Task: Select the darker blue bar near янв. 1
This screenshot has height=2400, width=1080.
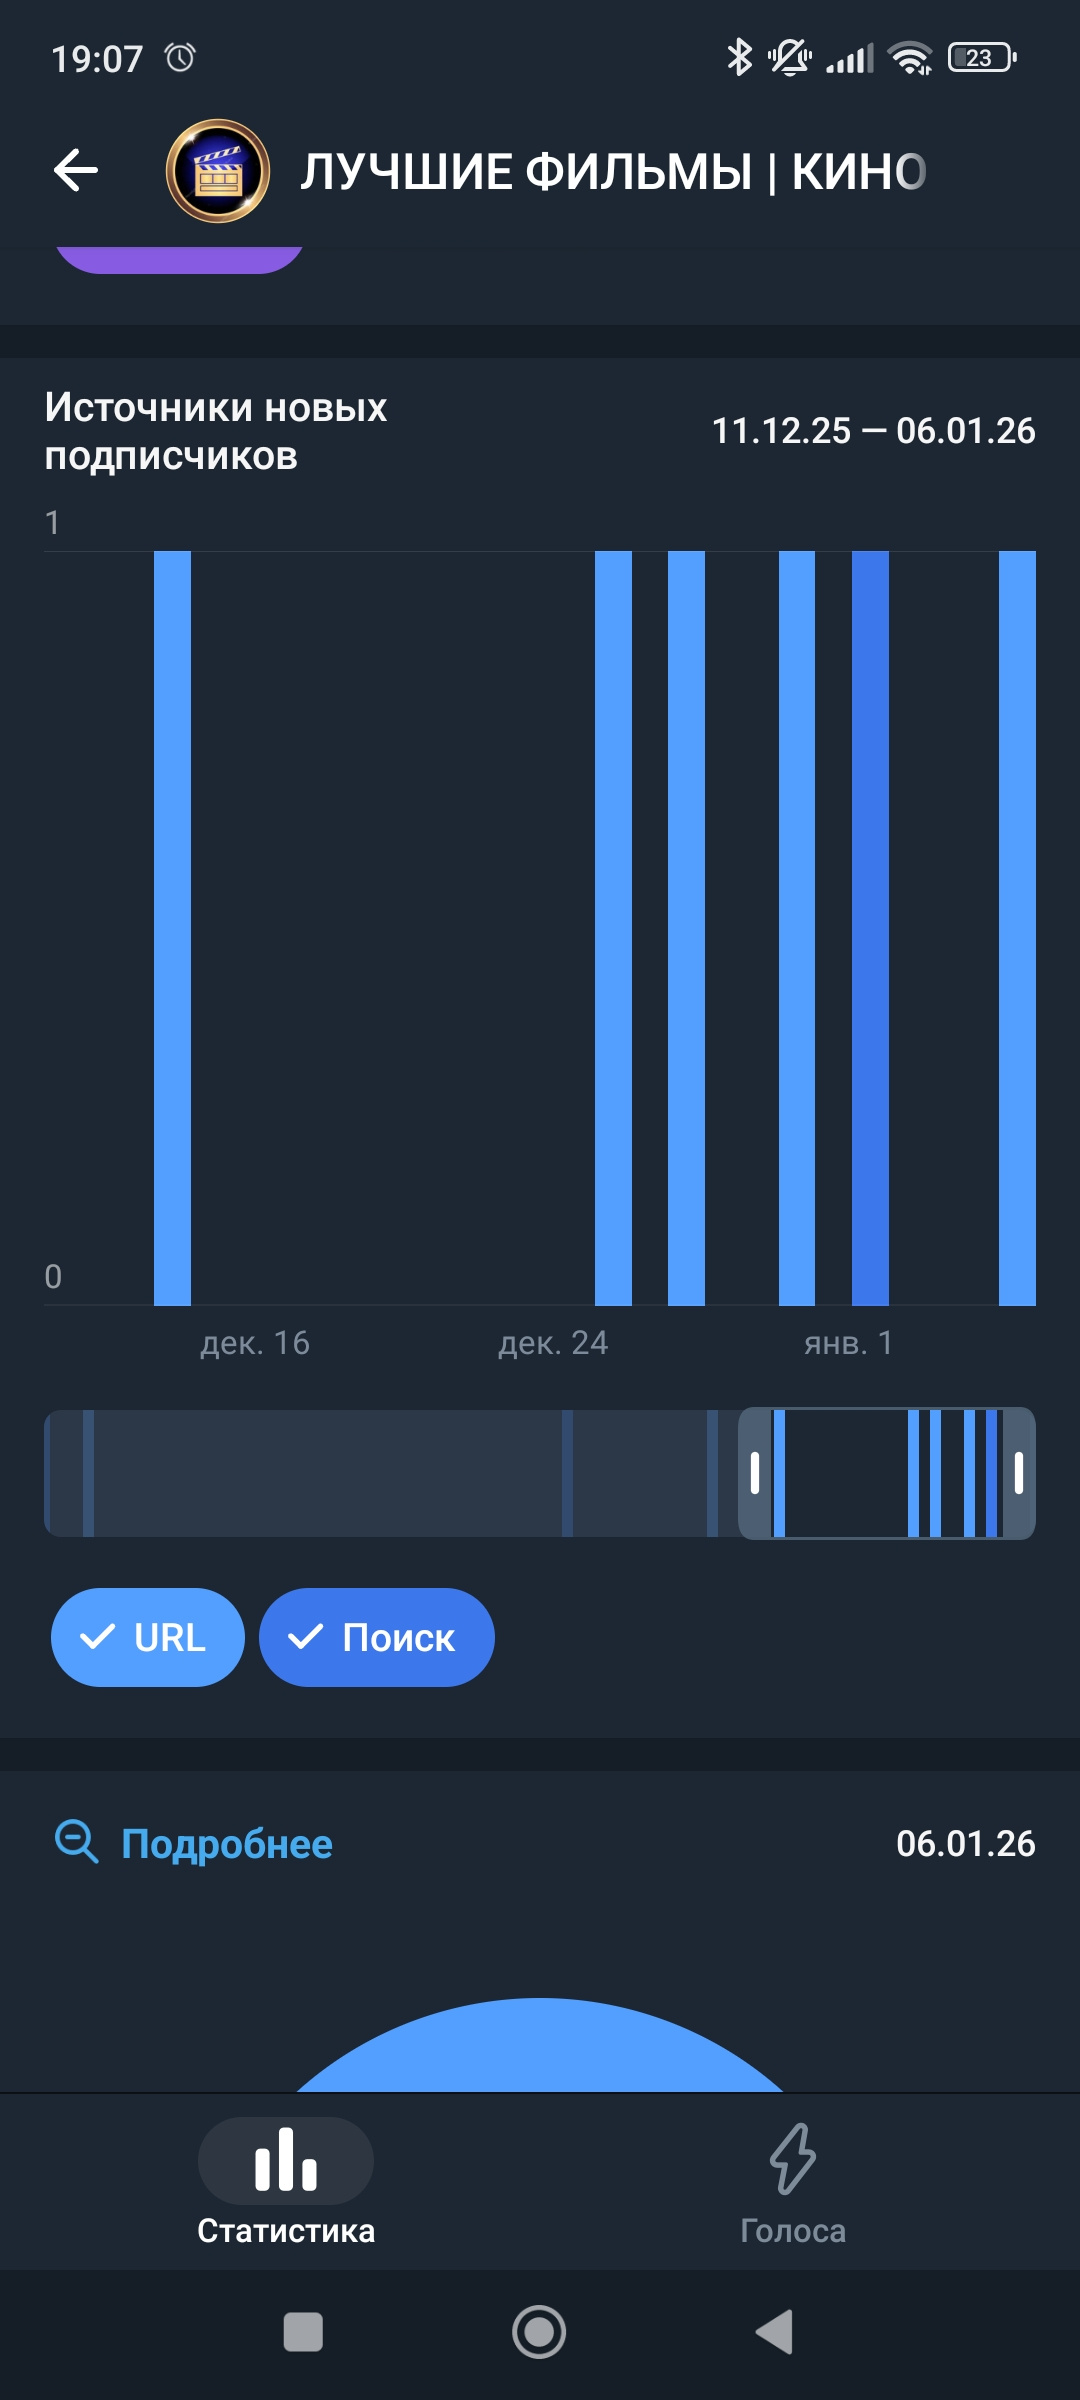Action: (x=870, y=928)
